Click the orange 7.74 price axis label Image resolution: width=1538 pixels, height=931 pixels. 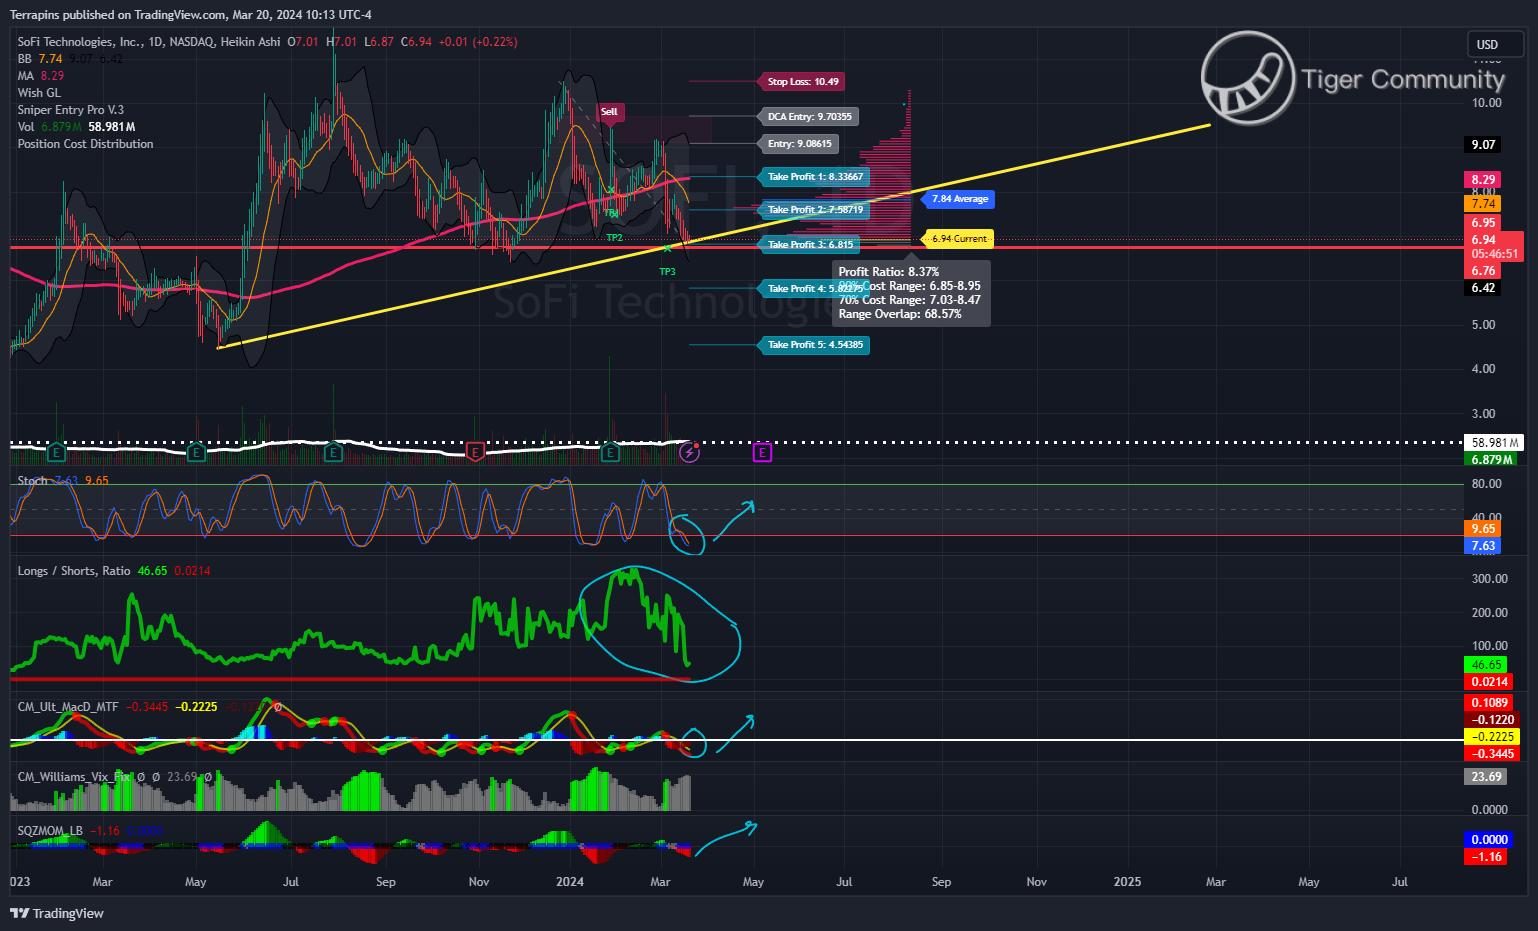click(1483, 204)
